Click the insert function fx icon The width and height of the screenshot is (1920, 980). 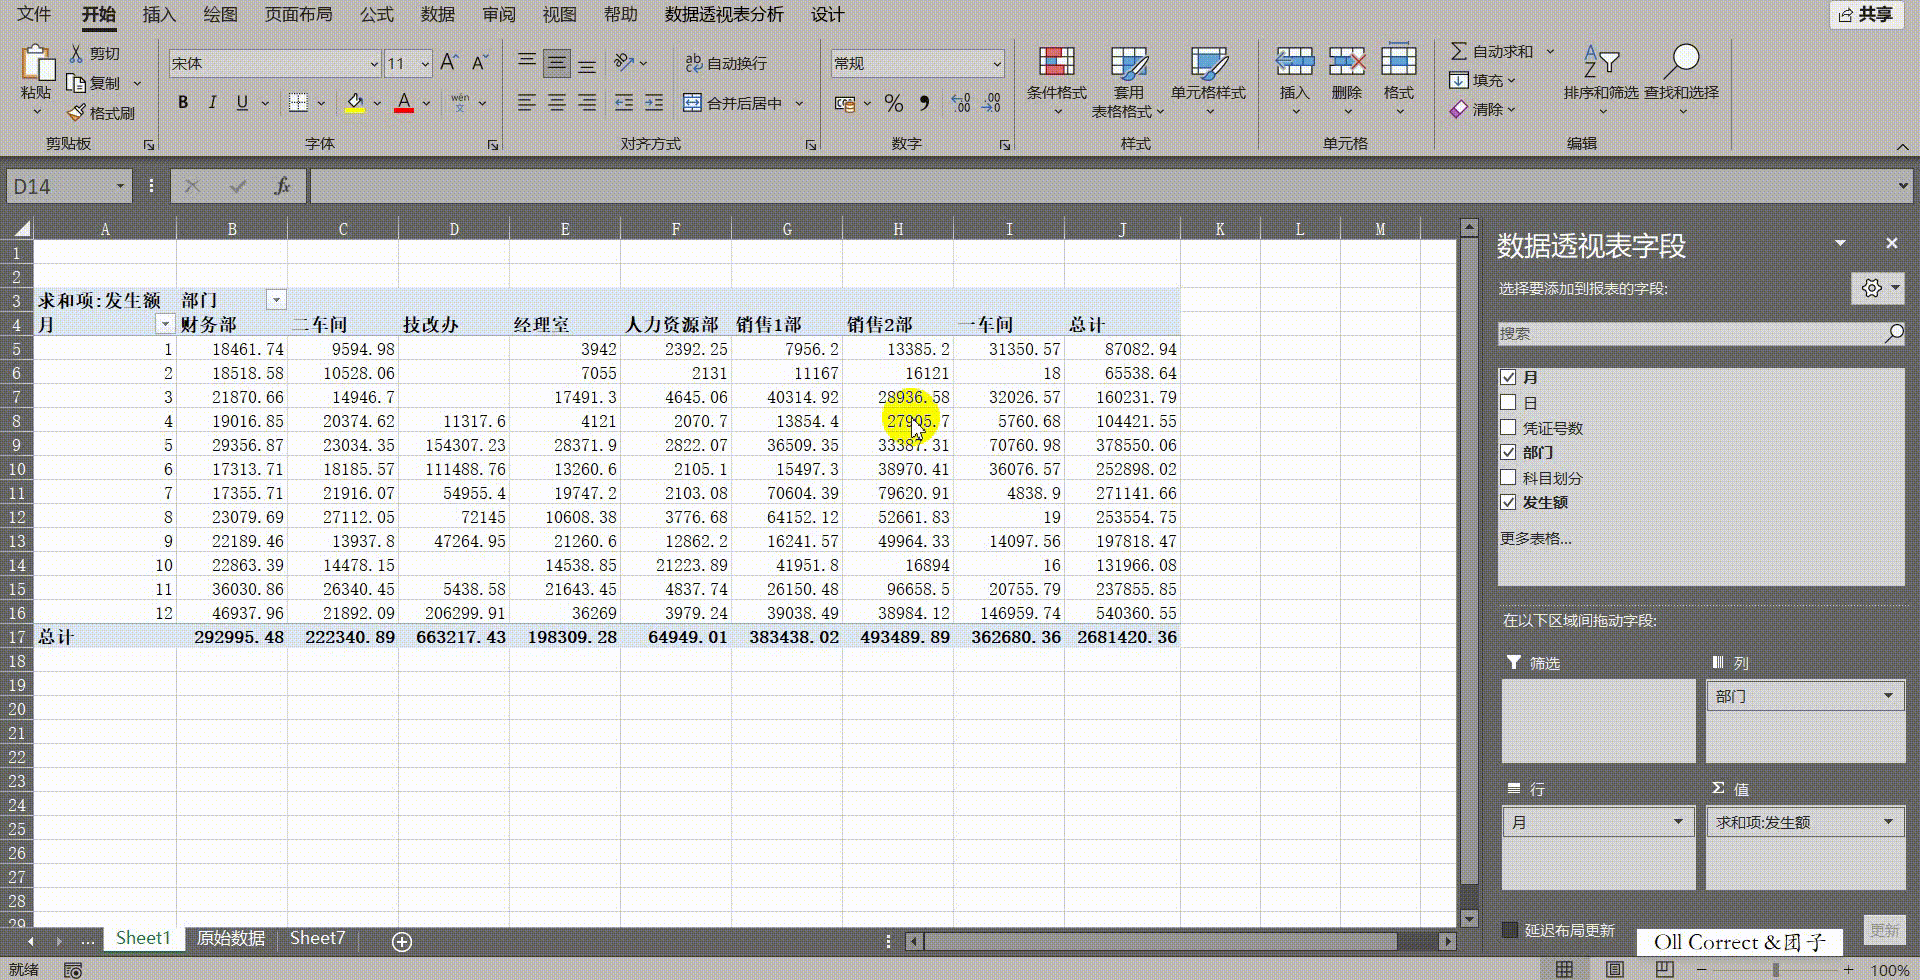[x=282, y=186]
